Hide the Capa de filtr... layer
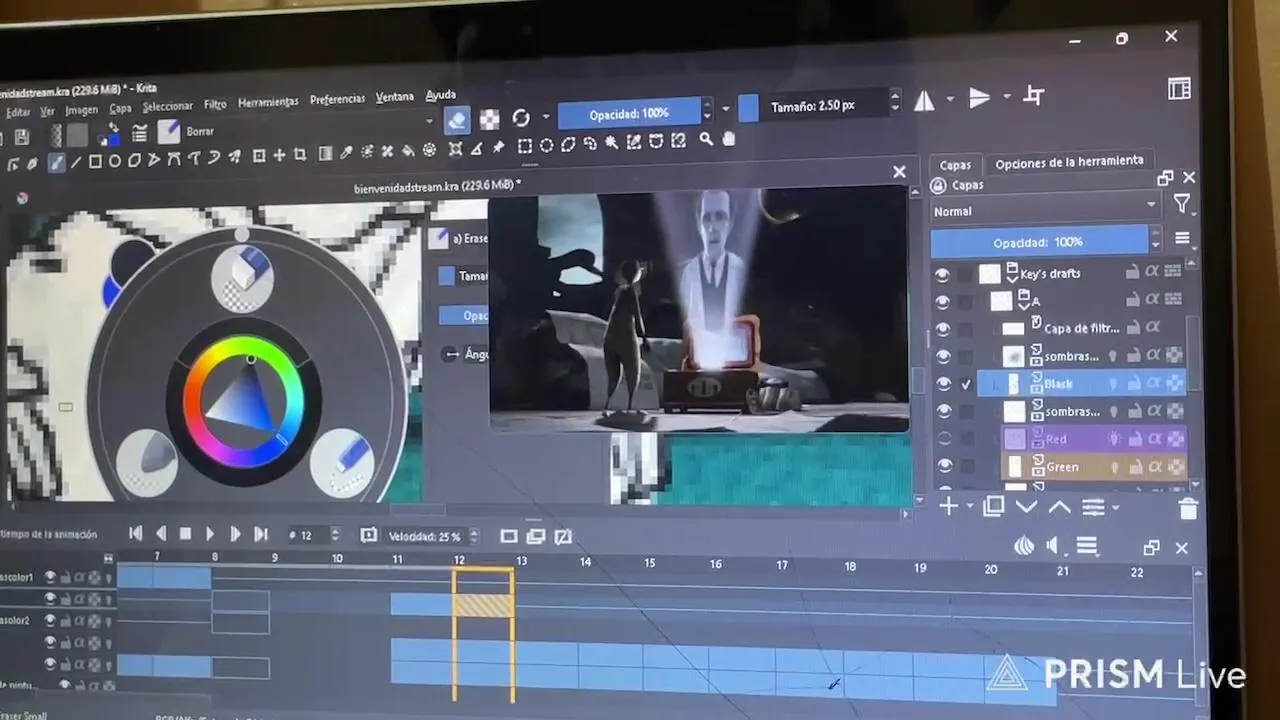The height and width of the screenshot is (720, 1280). [x=942, y=329]
